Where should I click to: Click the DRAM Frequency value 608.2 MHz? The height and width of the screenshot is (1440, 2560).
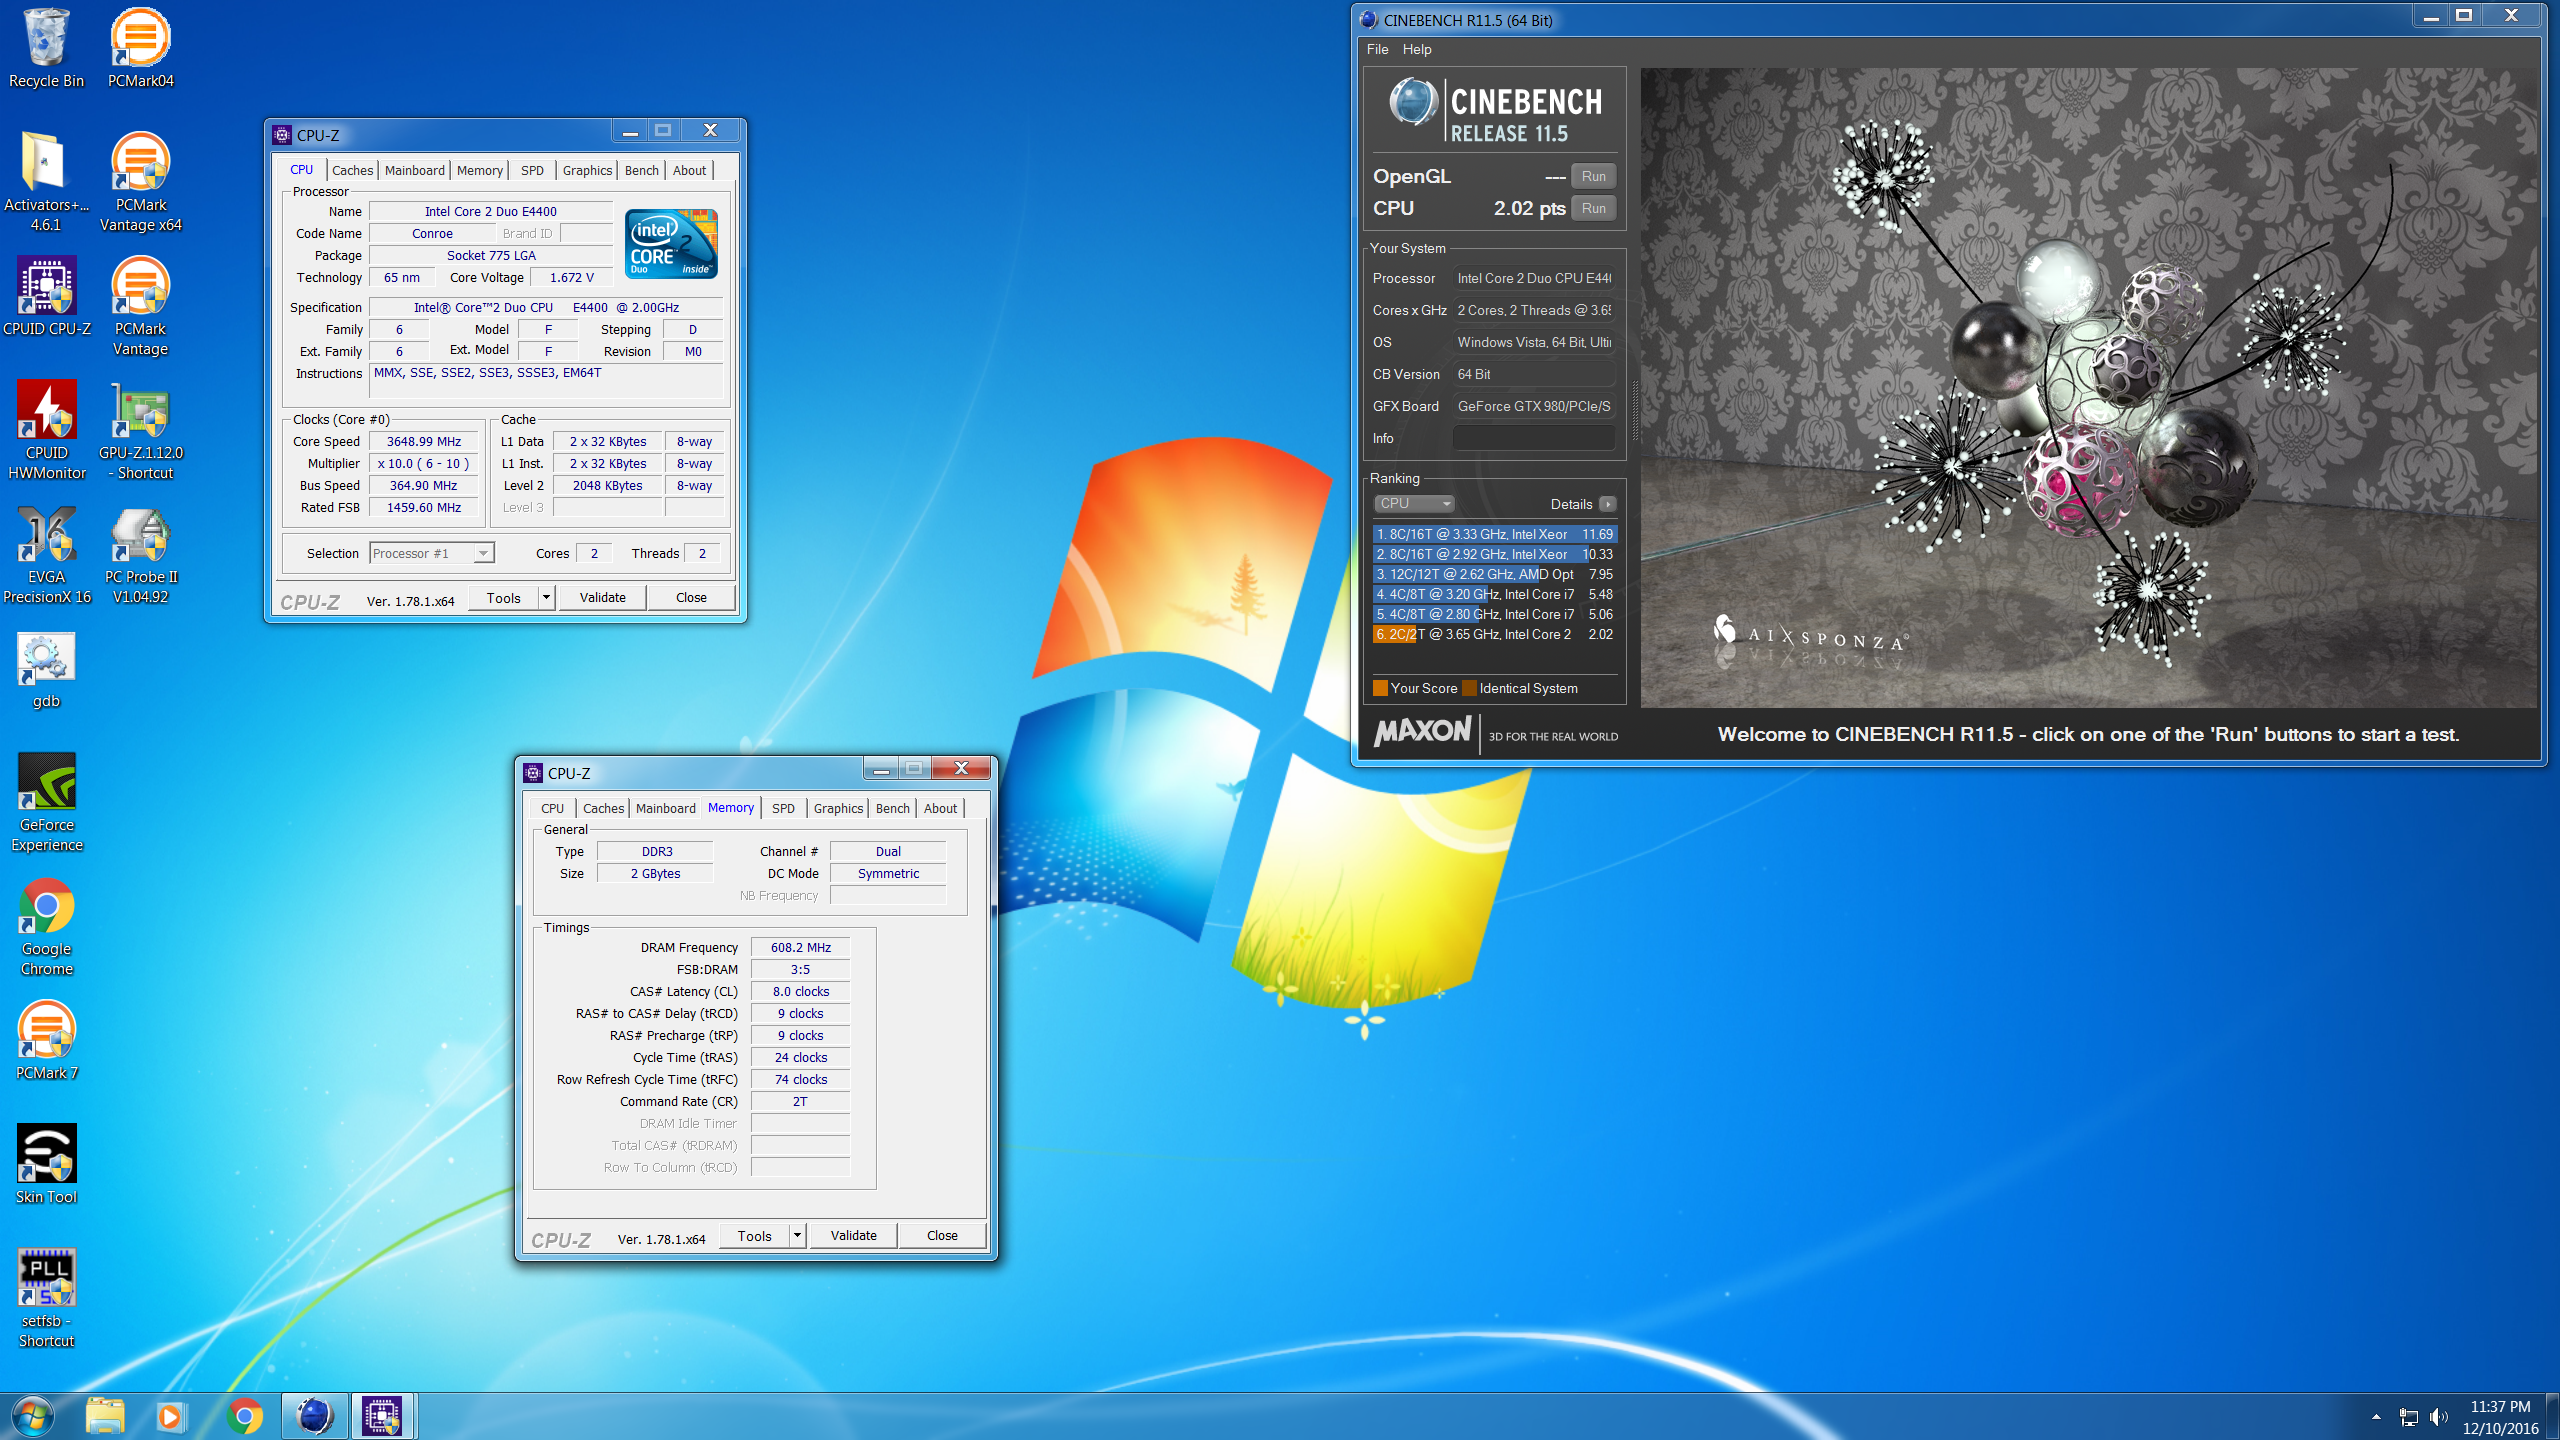point(800,947)
